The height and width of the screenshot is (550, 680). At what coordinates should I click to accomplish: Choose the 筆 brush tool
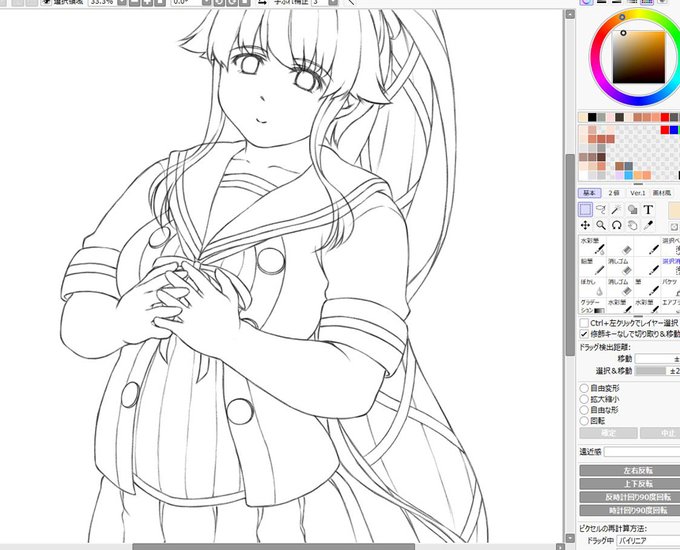(647, 287)
